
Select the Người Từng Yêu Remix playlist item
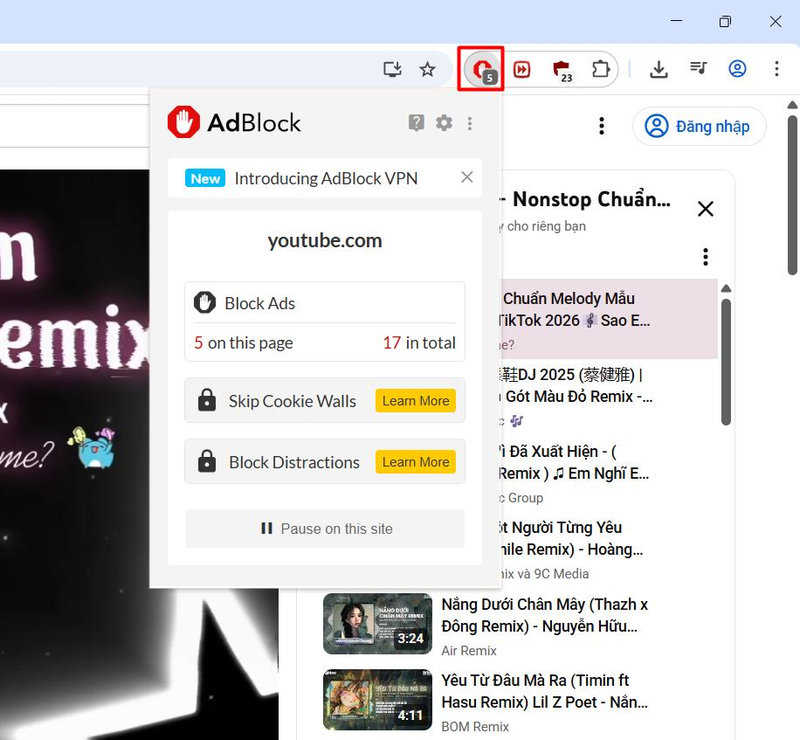(x=609, y=549)
